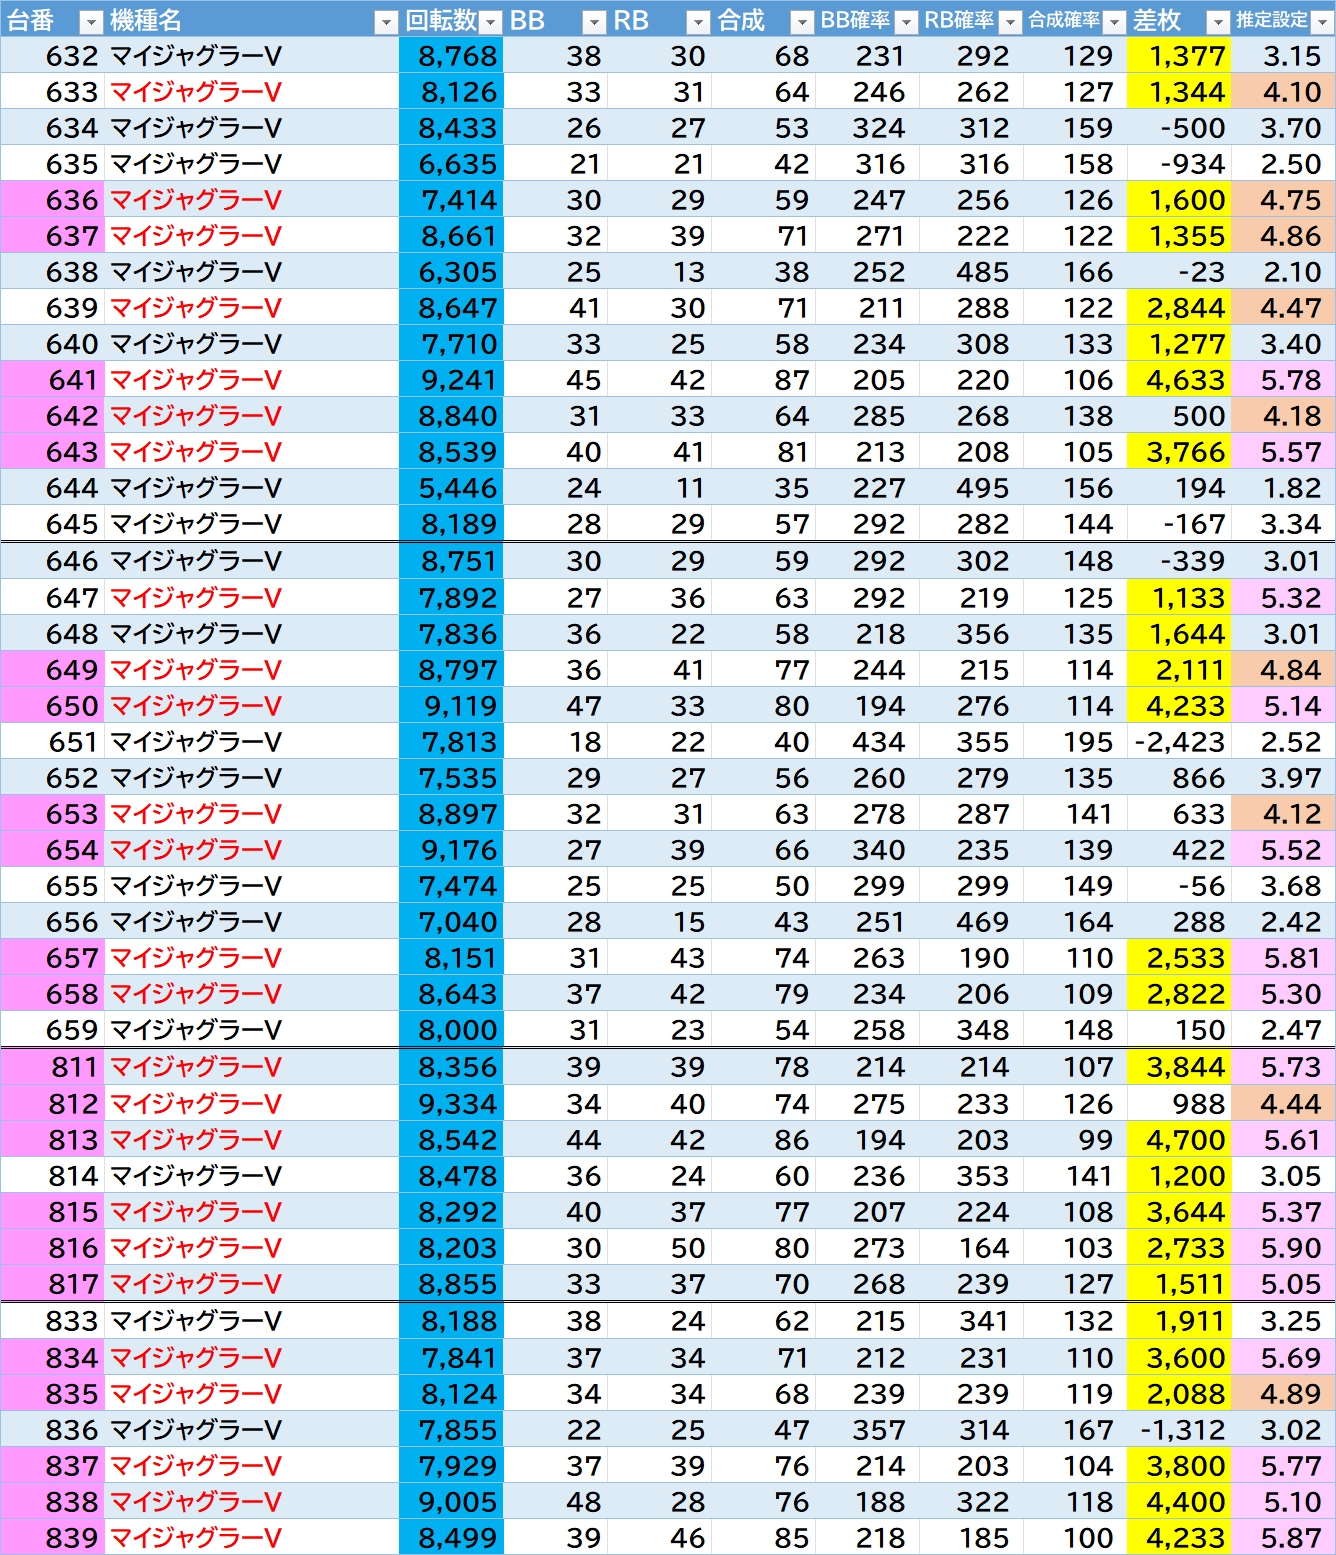Click the yellow 差枚 cell showing 4,700
The image size is (1336, 1555).
(x=1185, y=1140)
